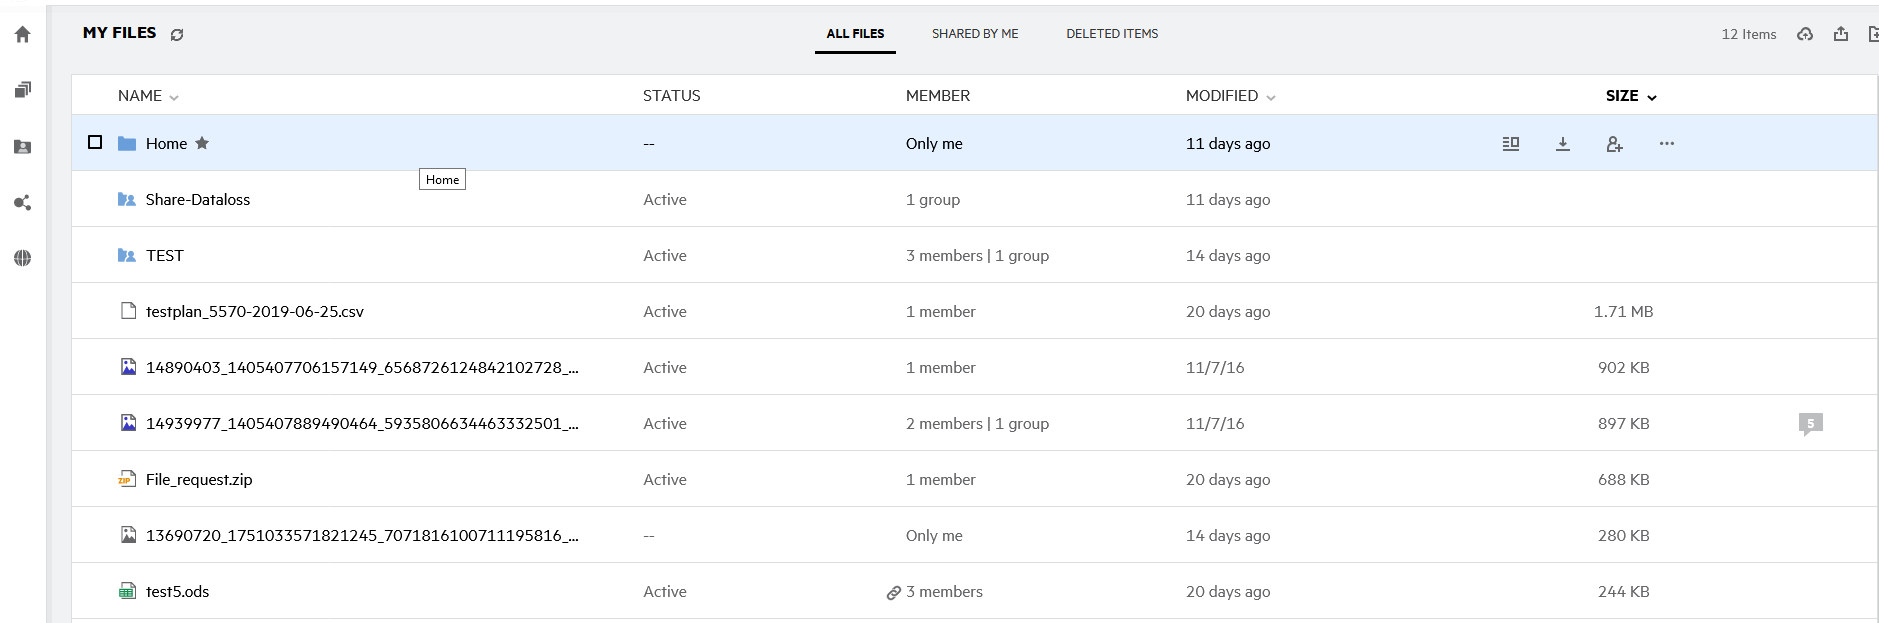Open the globe icon in left sidebar
Viewport: 1879px width, 623px height.
pos(22,258)
